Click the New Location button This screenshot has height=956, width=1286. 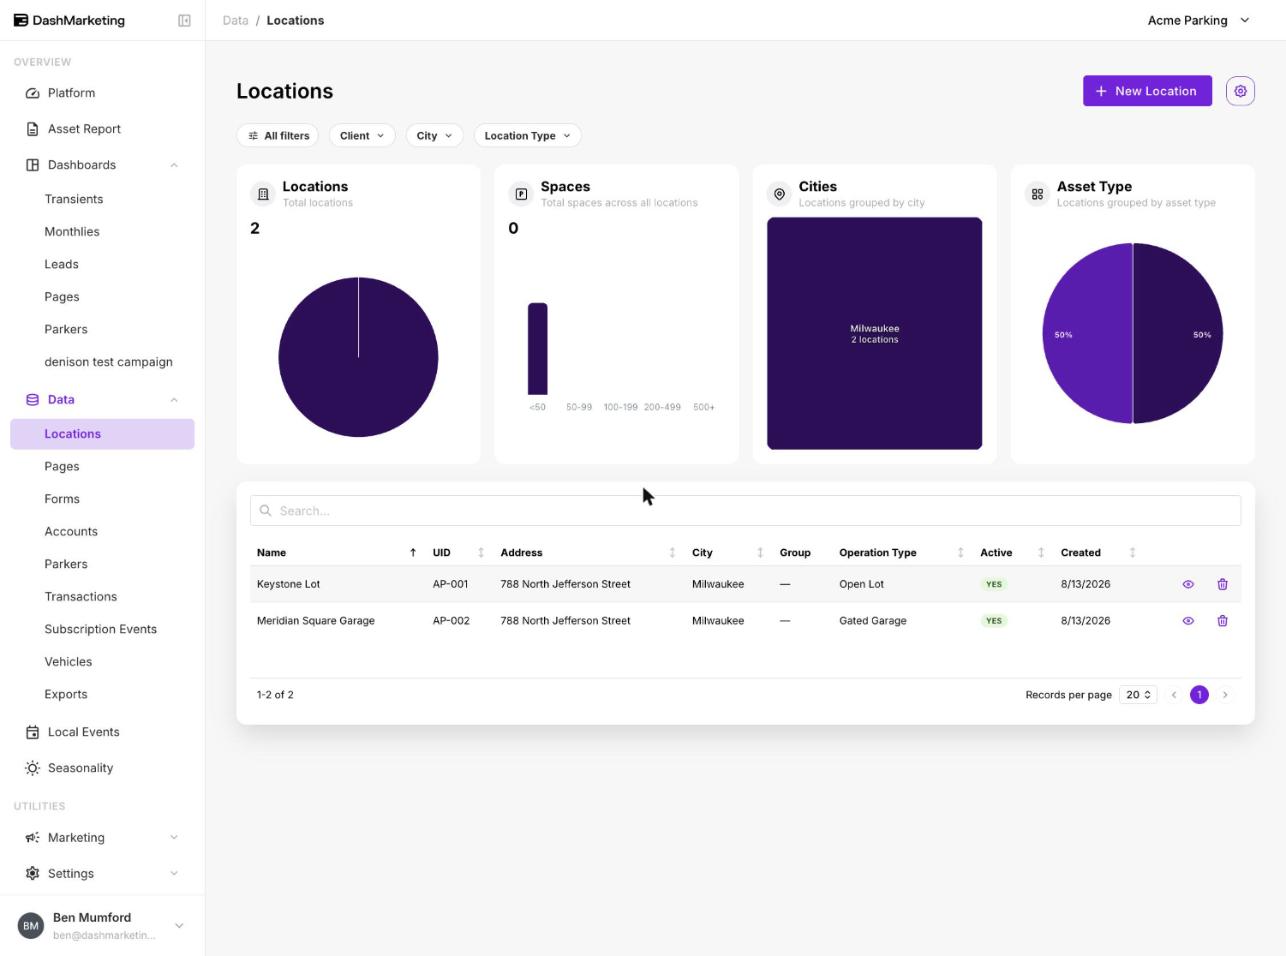coord(1147,91)
